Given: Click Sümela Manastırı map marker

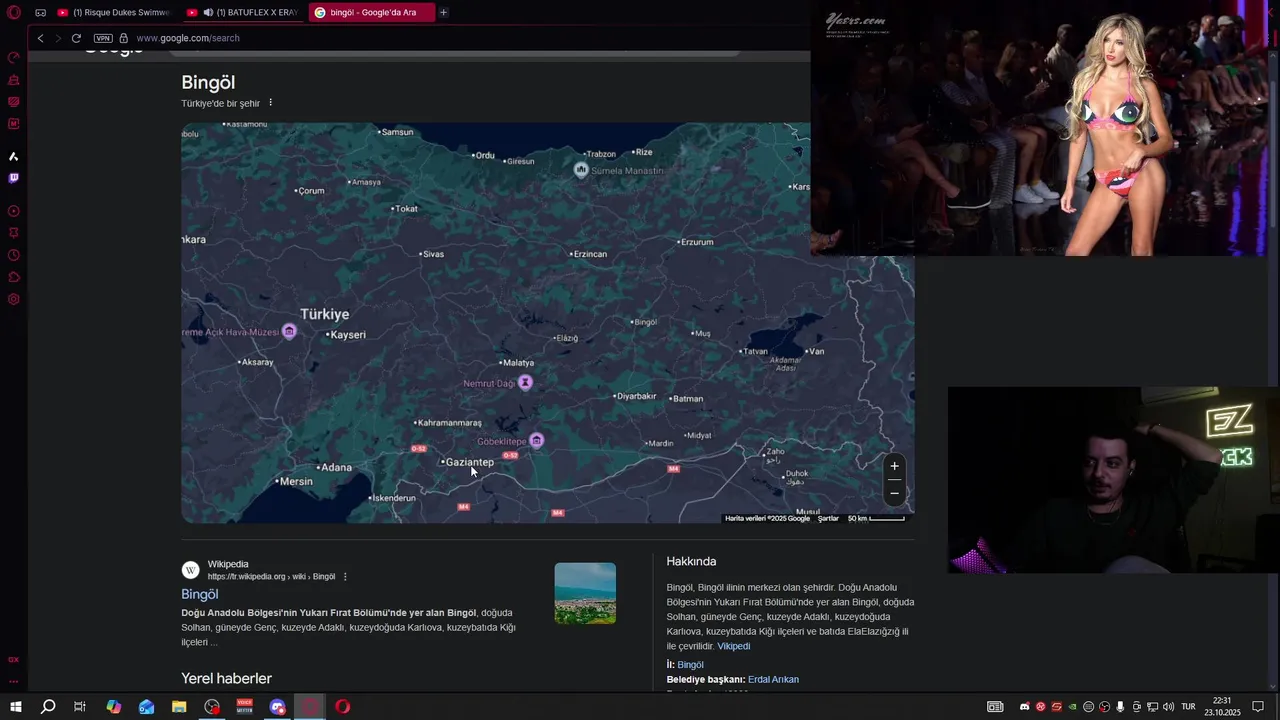Looking at the screenshot, I should coord(581,170).
